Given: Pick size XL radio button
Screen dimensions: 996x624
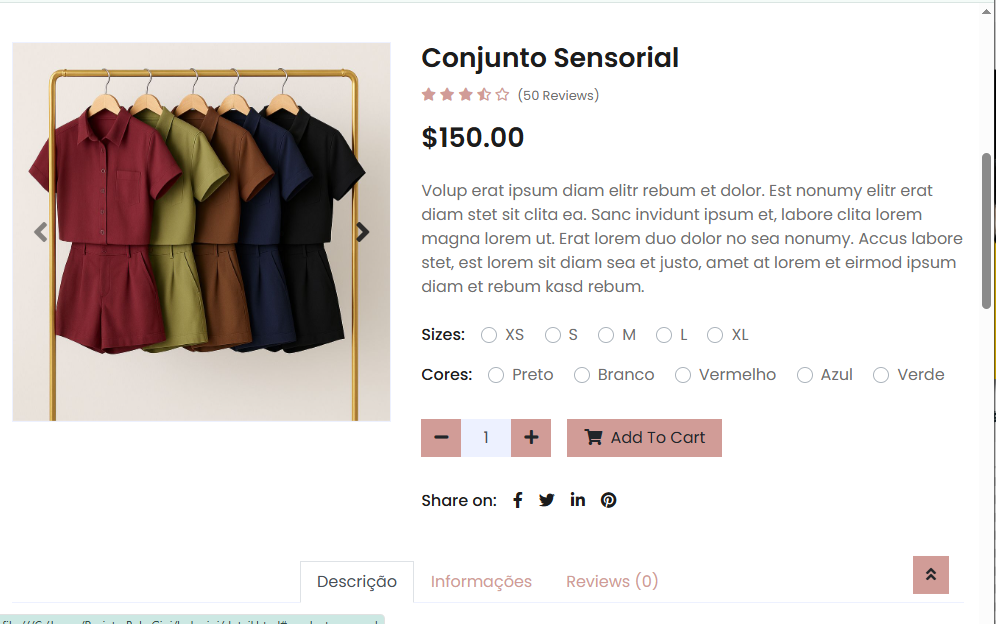Looking at the screenshot, I should pos(715,335).
